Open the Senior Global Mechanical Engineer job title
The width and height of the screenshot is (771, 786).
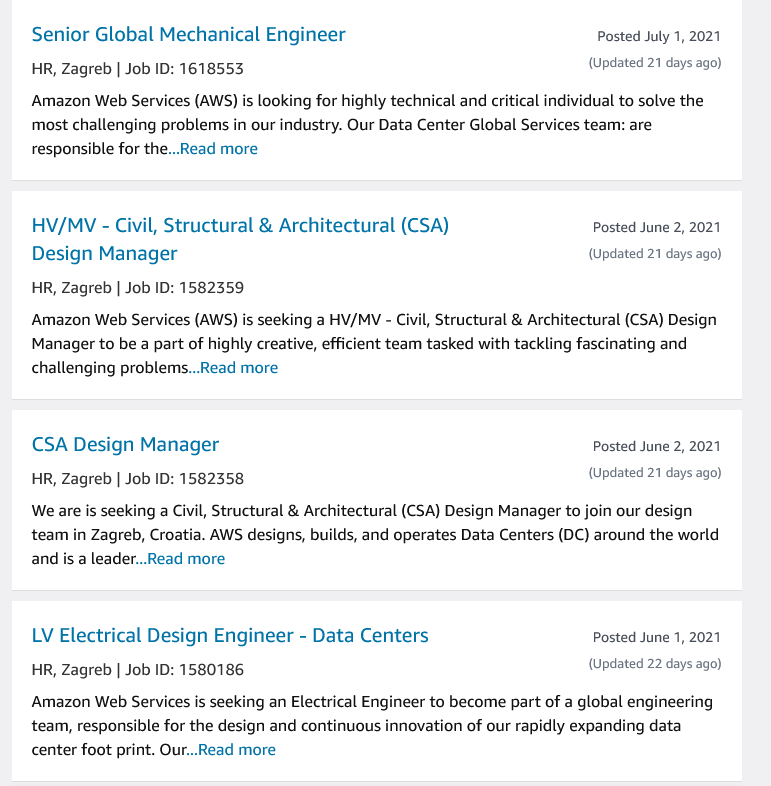[x=188, y=35]
